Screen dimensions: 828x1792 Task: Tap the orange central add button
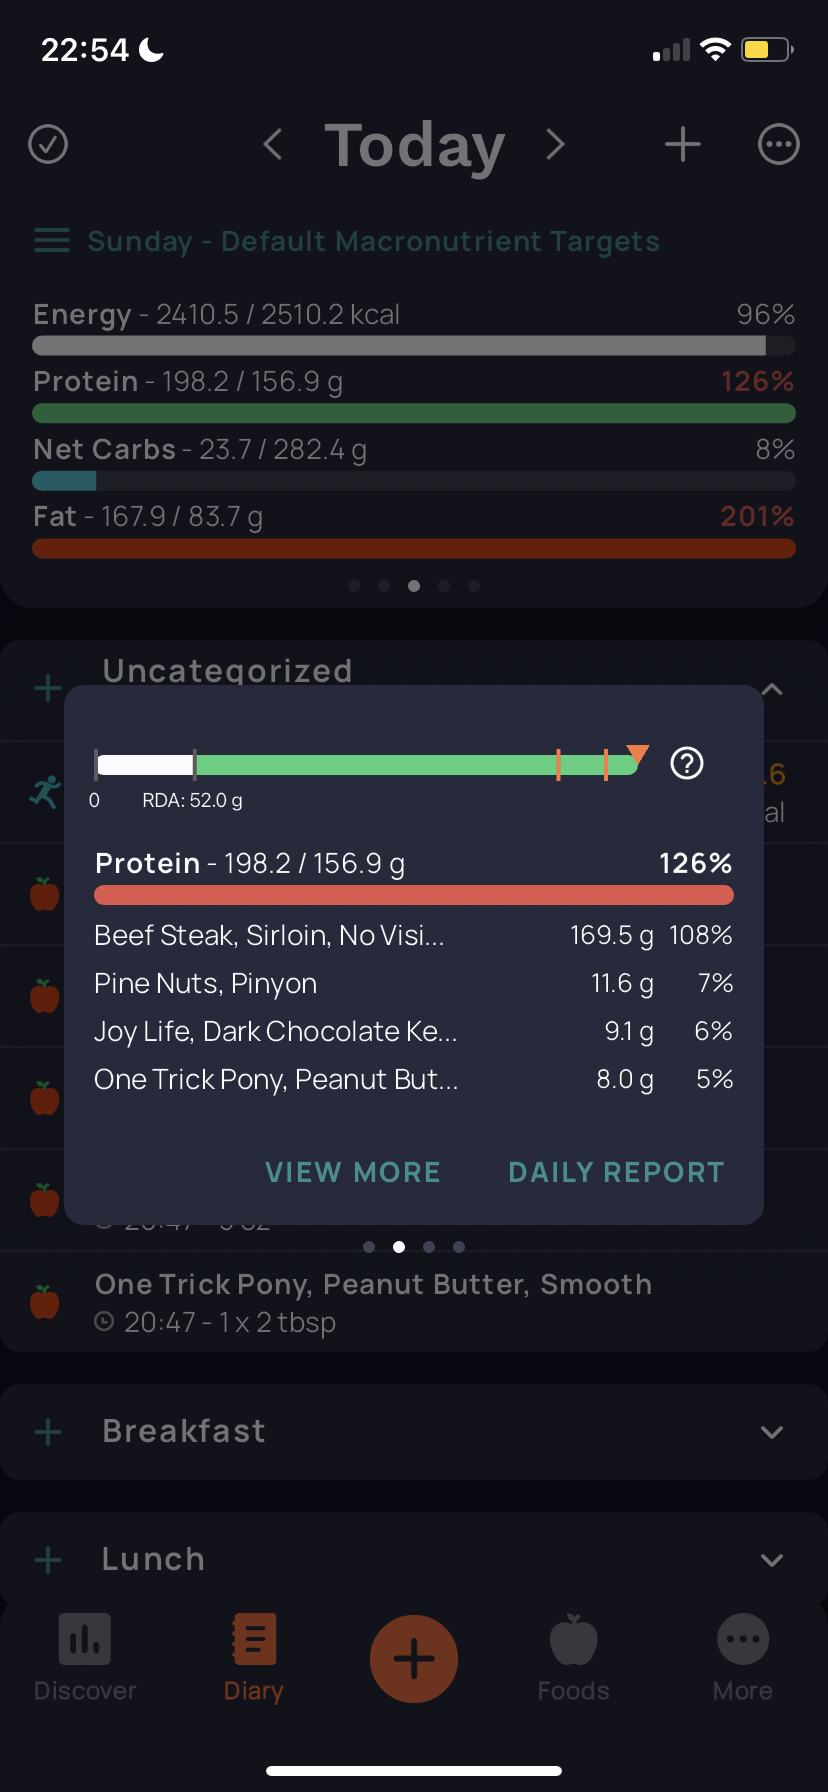414,1659
